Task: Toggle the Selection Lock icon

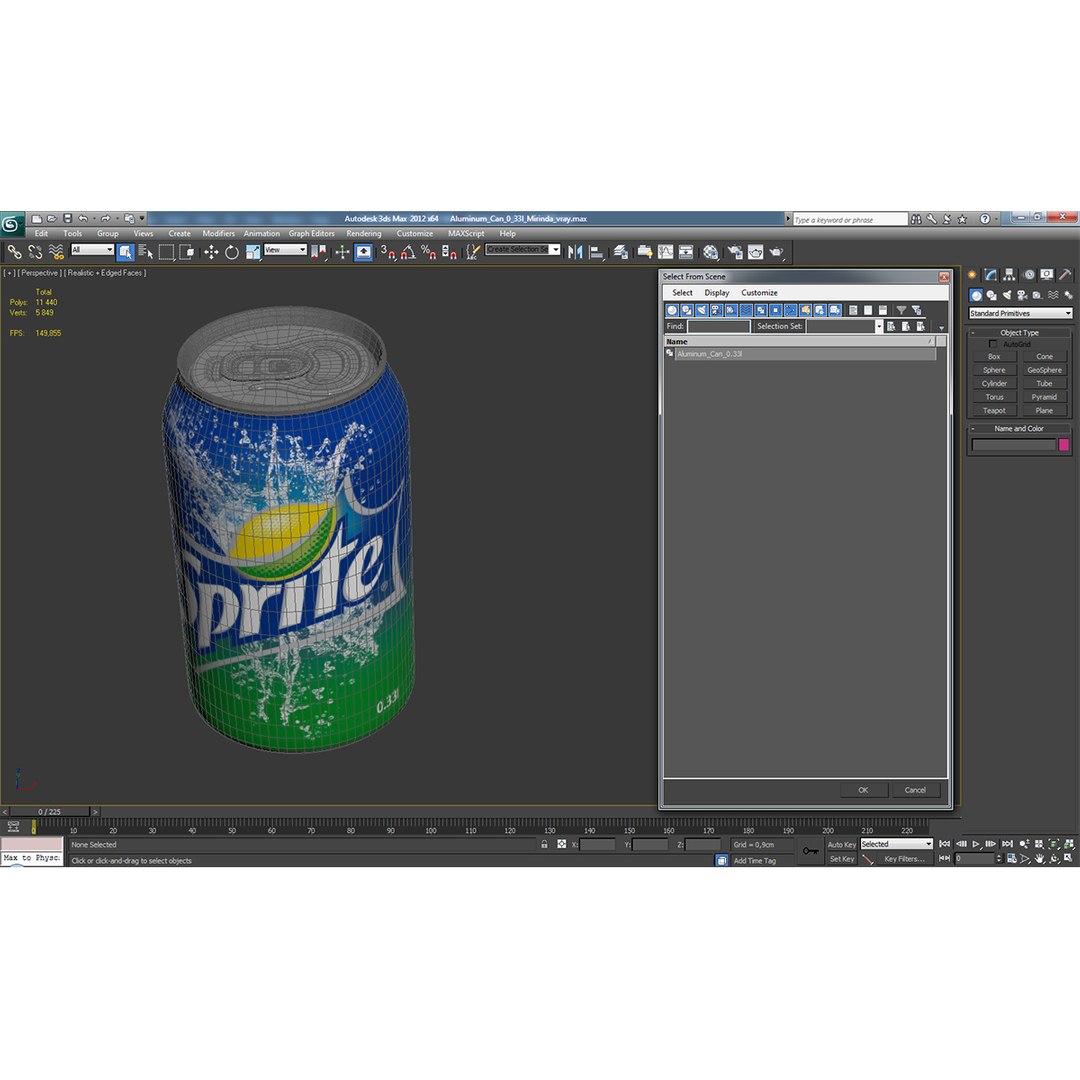Action: click(544, 844)
